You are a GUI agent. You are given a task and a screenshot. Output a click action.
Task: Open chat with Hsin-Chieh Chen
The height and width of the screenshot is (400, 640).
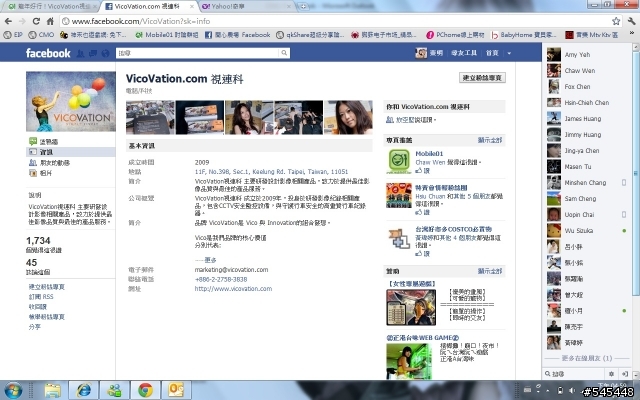[x=586, y=102]
